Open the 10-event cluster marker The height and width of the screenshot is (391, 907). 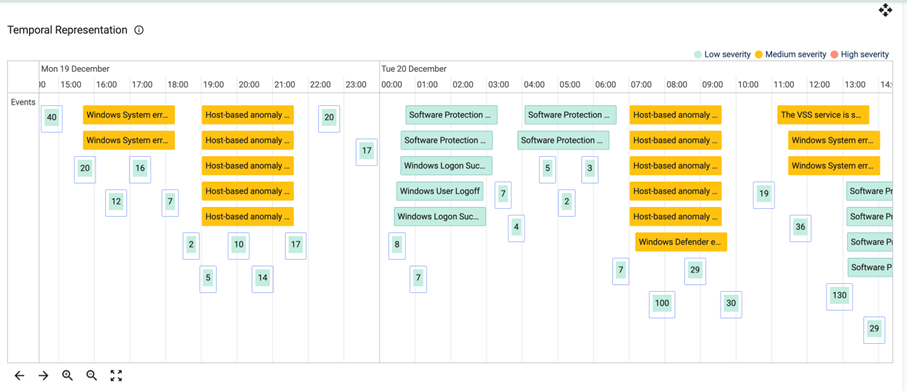pos(238,245)
